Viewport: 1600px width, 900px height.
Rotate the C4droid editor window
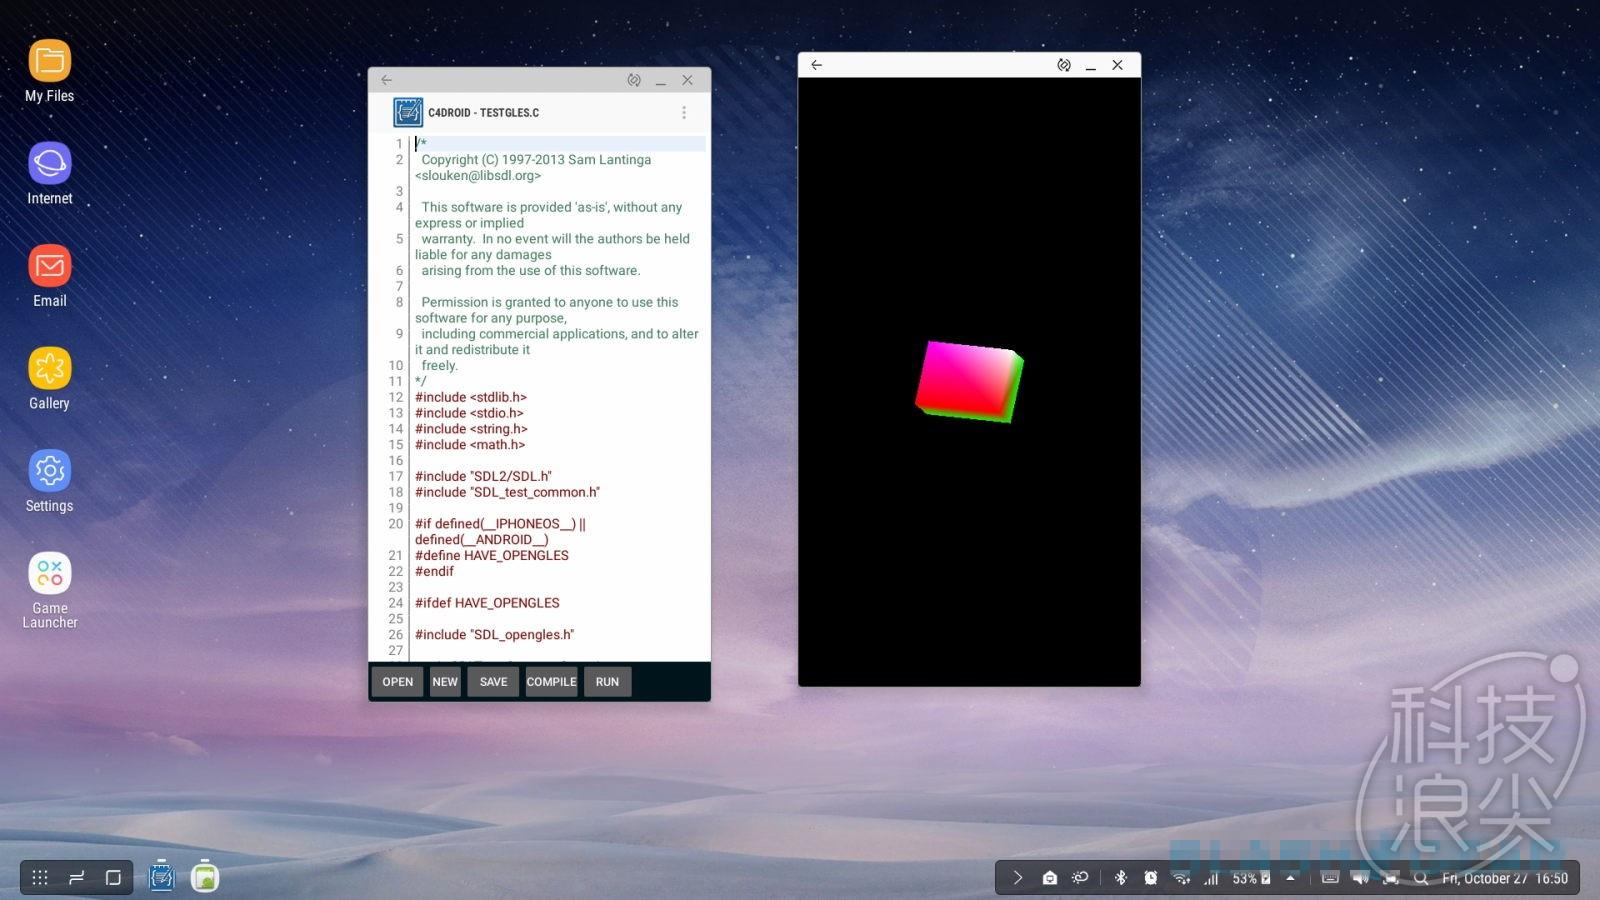pos(634,80)
